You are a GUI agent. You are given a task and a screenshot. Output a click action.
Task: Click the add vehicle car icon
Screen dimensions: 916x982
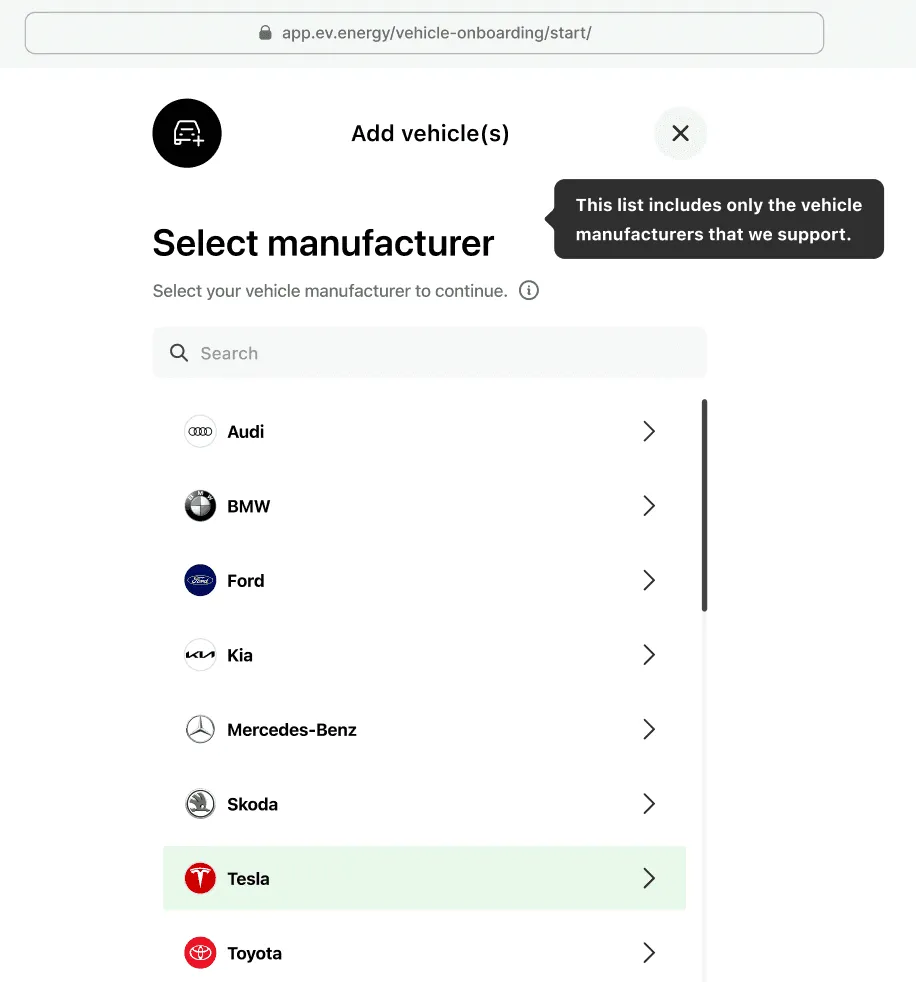pos(187,133)
